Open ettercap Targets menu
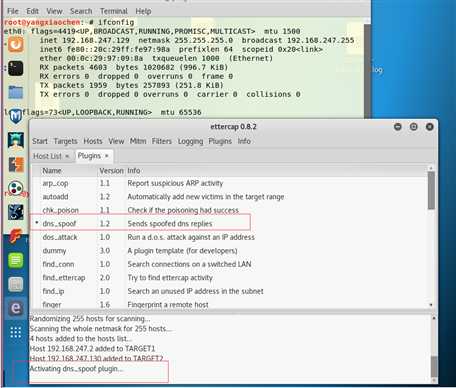Image resolution: width=456 pixels, height=388 pixels. tap(65, 141)
